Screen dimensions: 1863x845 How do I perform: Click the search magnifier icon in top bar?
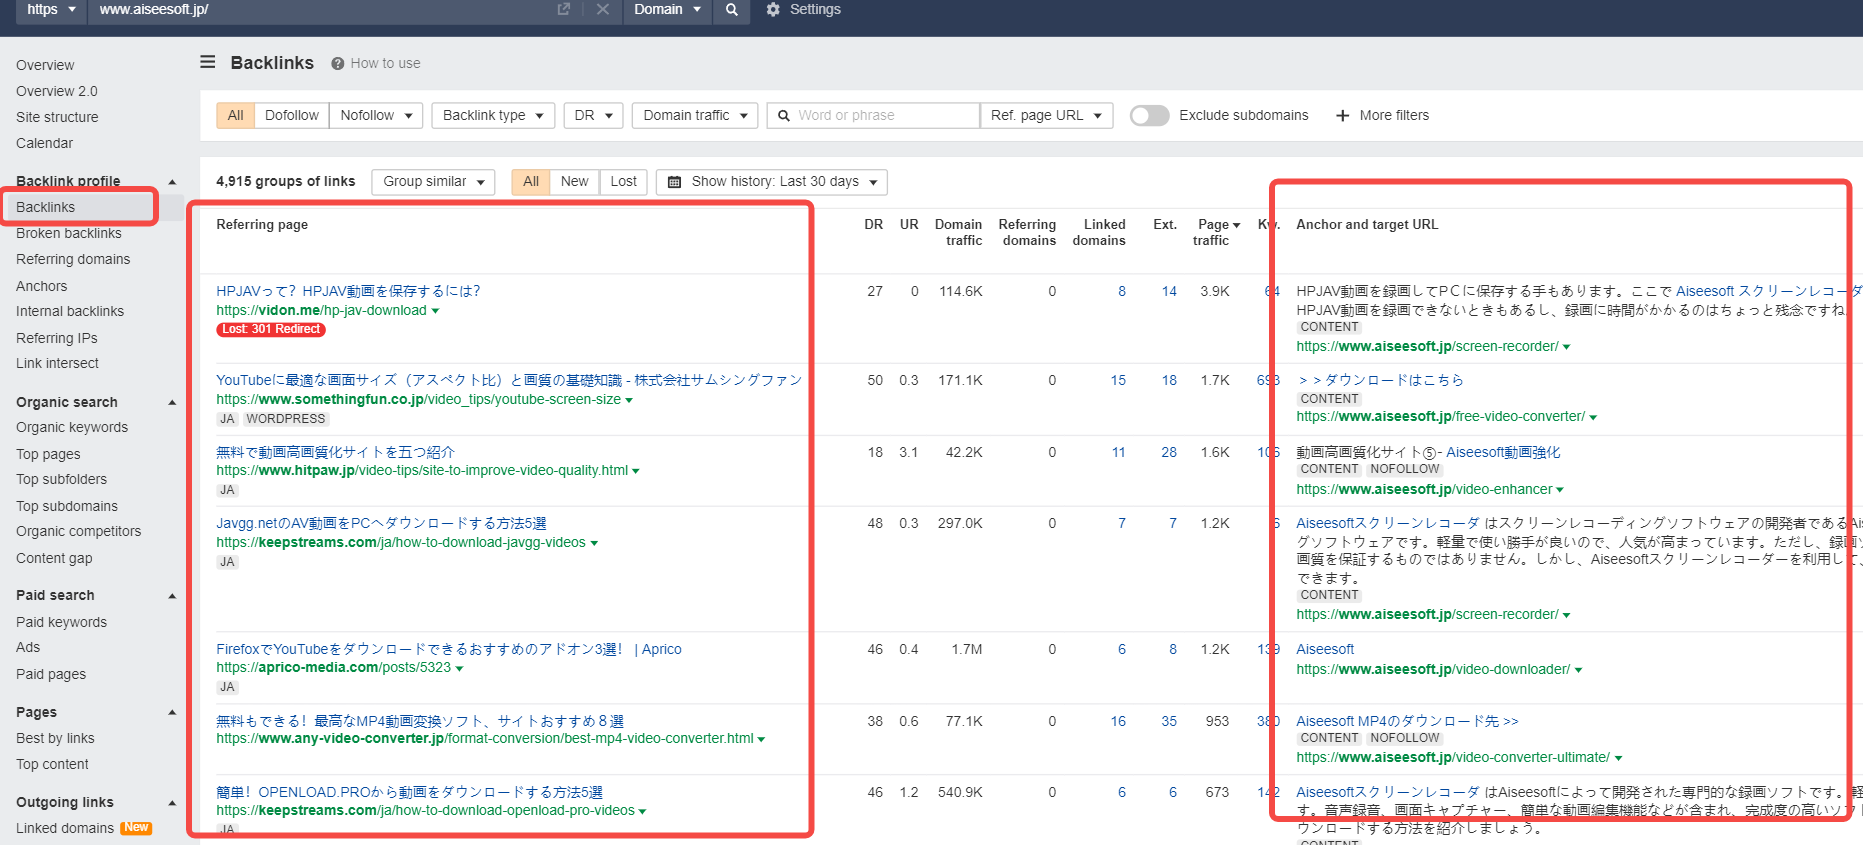tap(732, 10)
